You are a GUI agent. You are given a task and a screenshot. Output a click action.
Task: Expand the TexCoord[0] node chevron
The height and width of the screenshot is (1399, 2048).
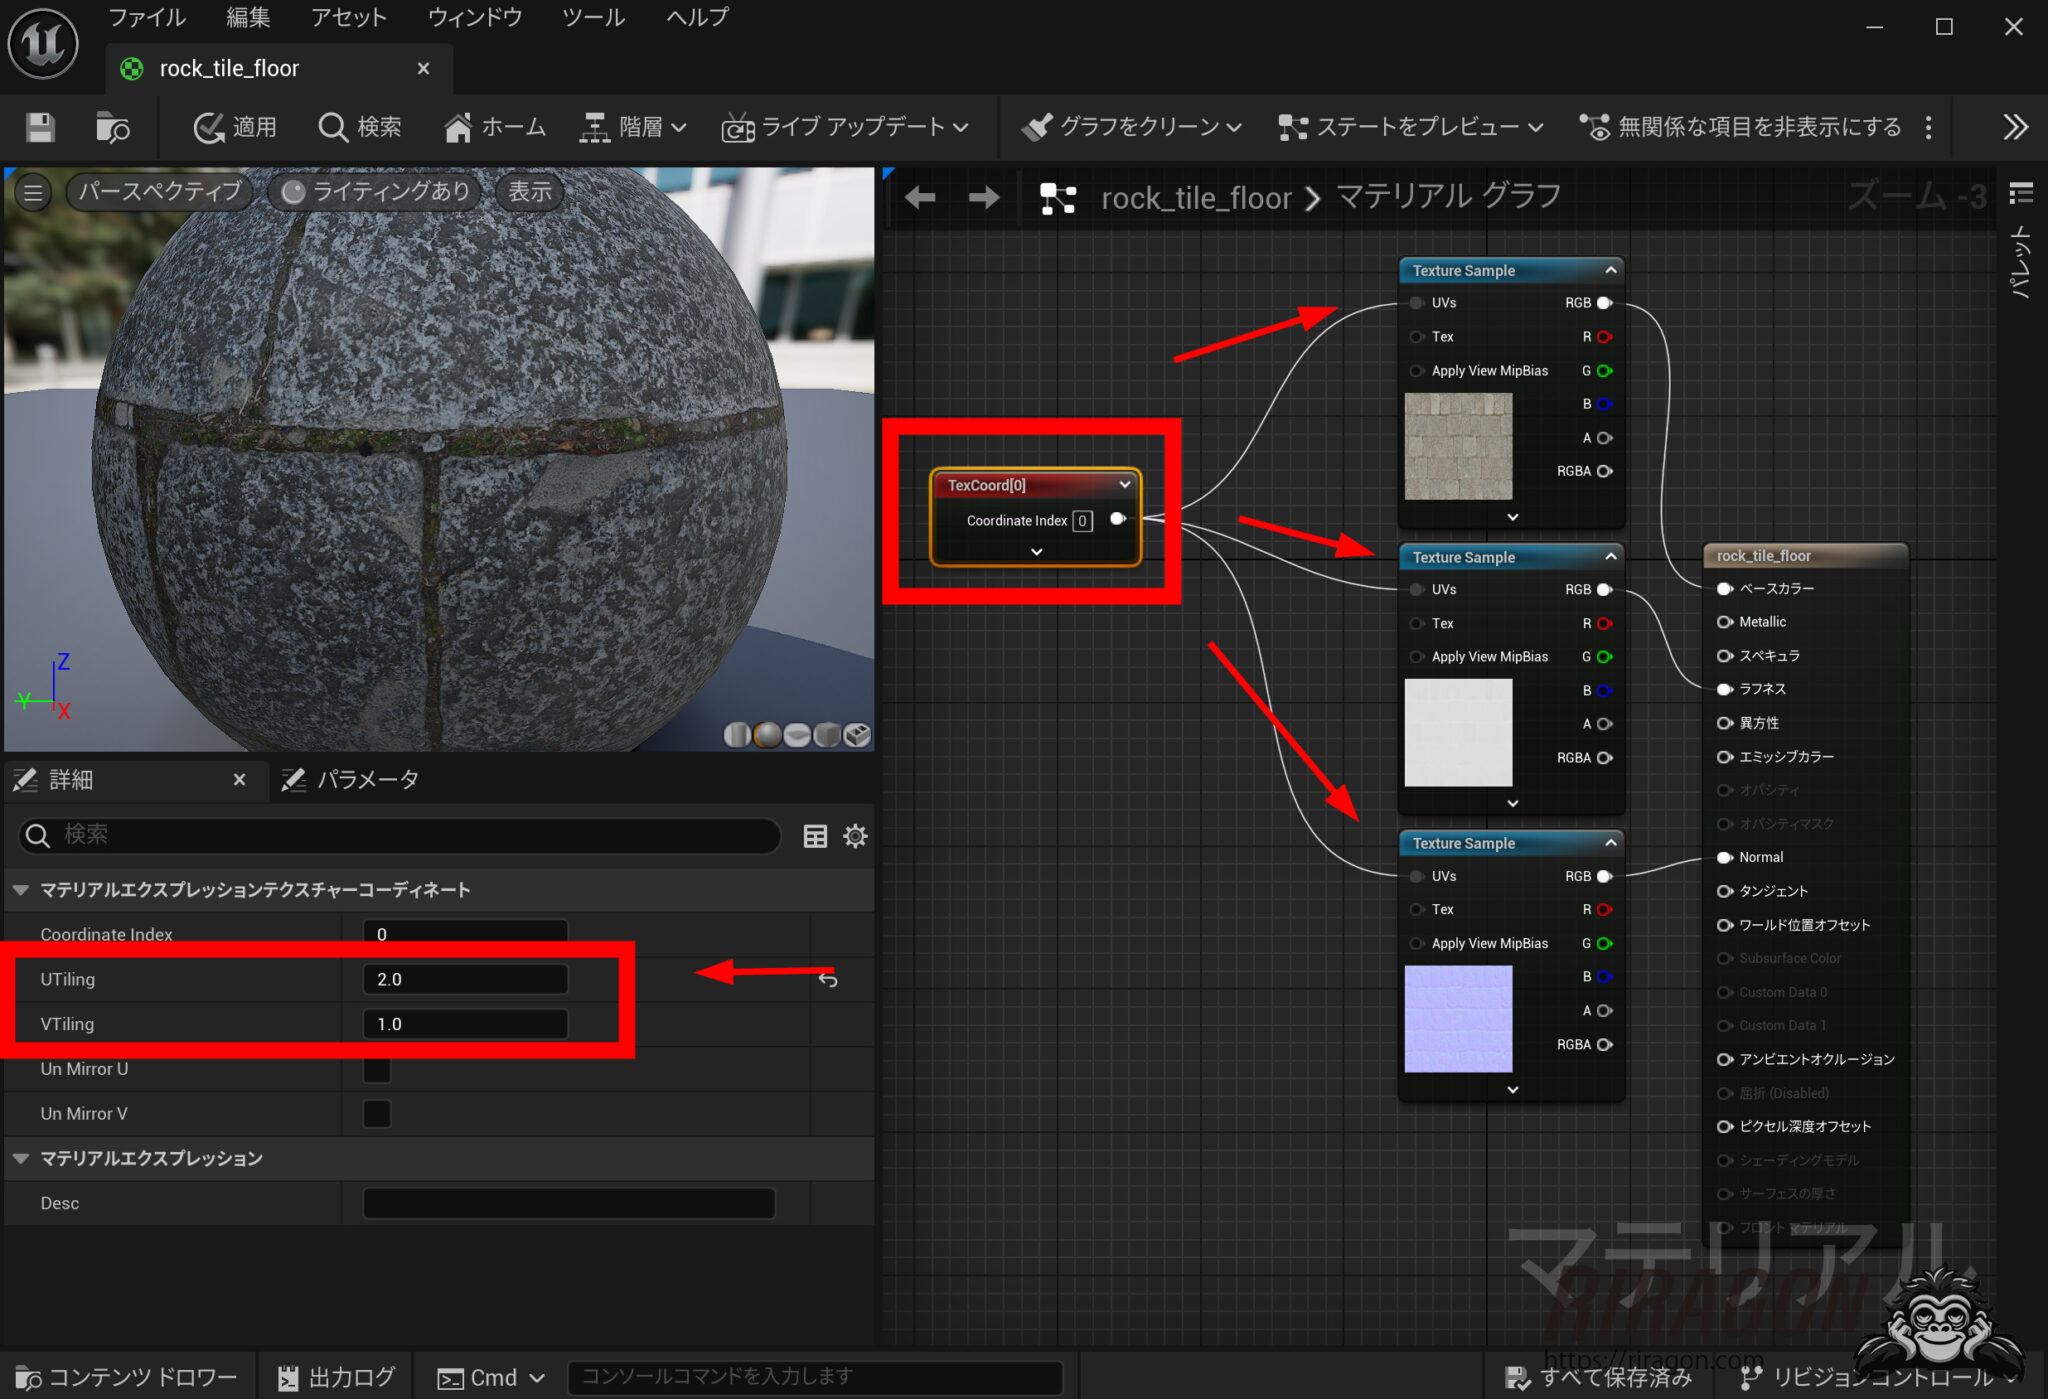1036,551
